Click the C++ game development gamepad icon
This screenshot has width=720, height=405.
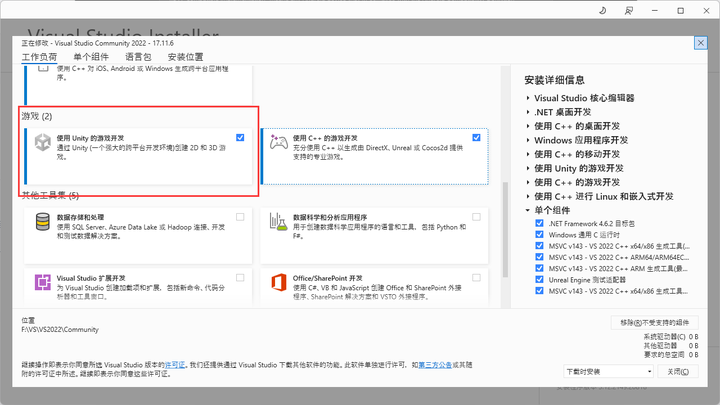click(x=279, y=142)
